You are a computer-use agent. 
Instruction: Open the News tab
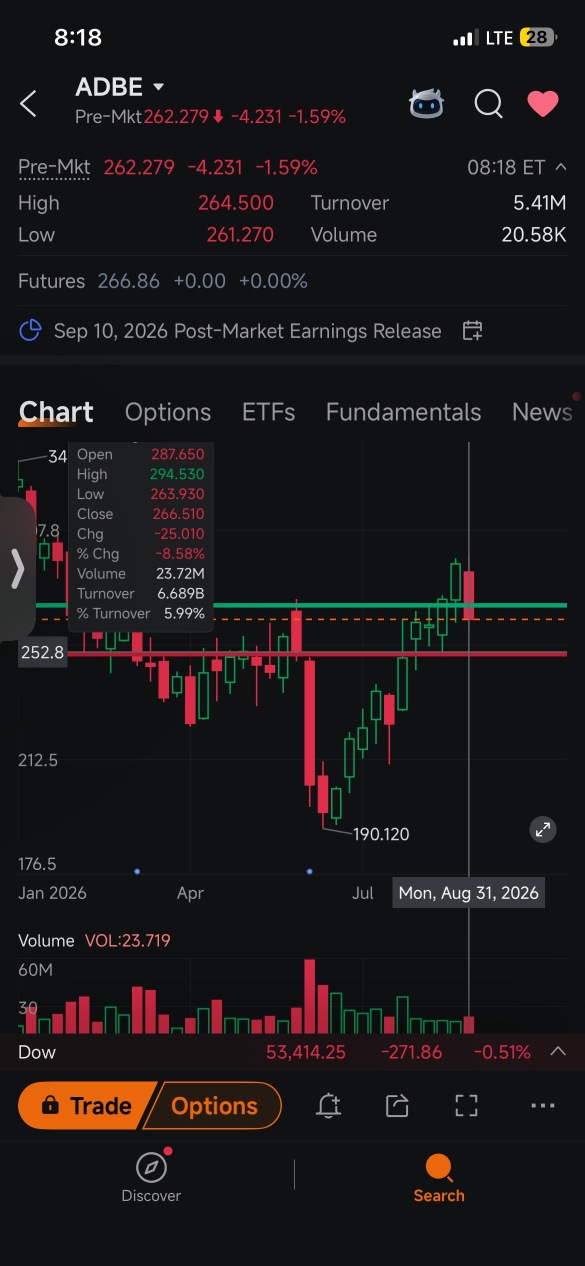(x=542, y=412)
